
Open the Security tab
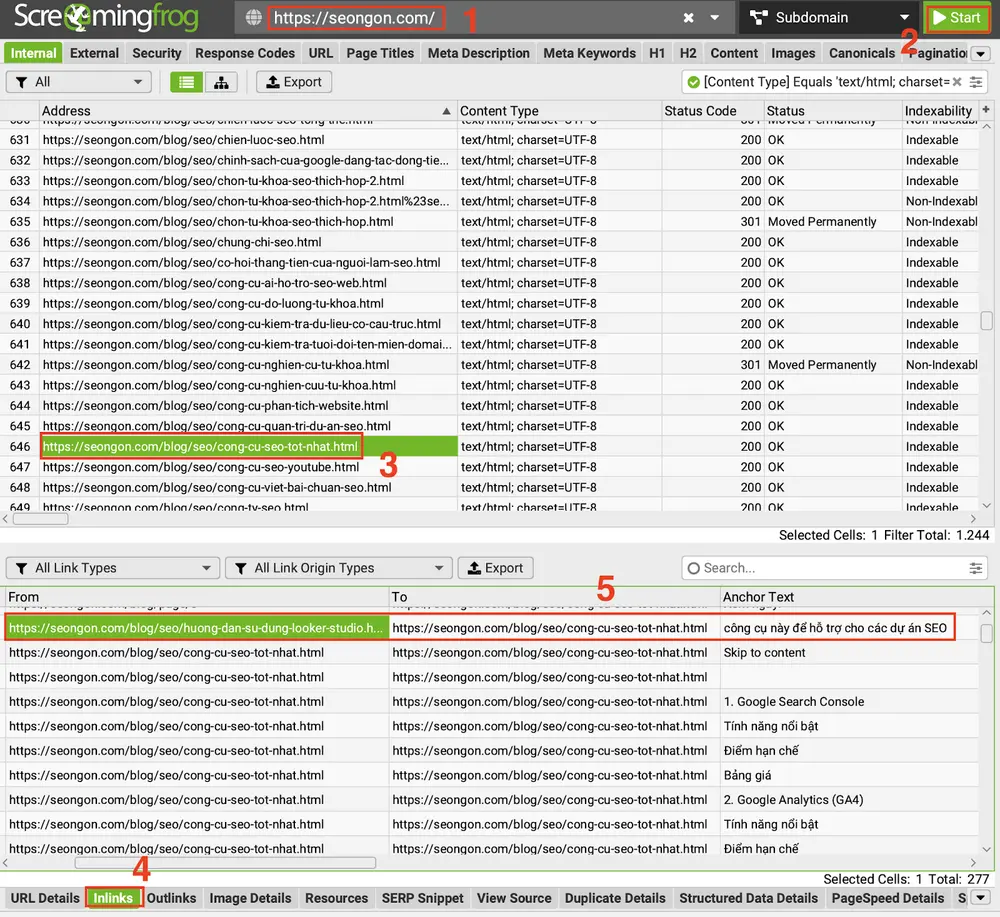tap(157, 53)
